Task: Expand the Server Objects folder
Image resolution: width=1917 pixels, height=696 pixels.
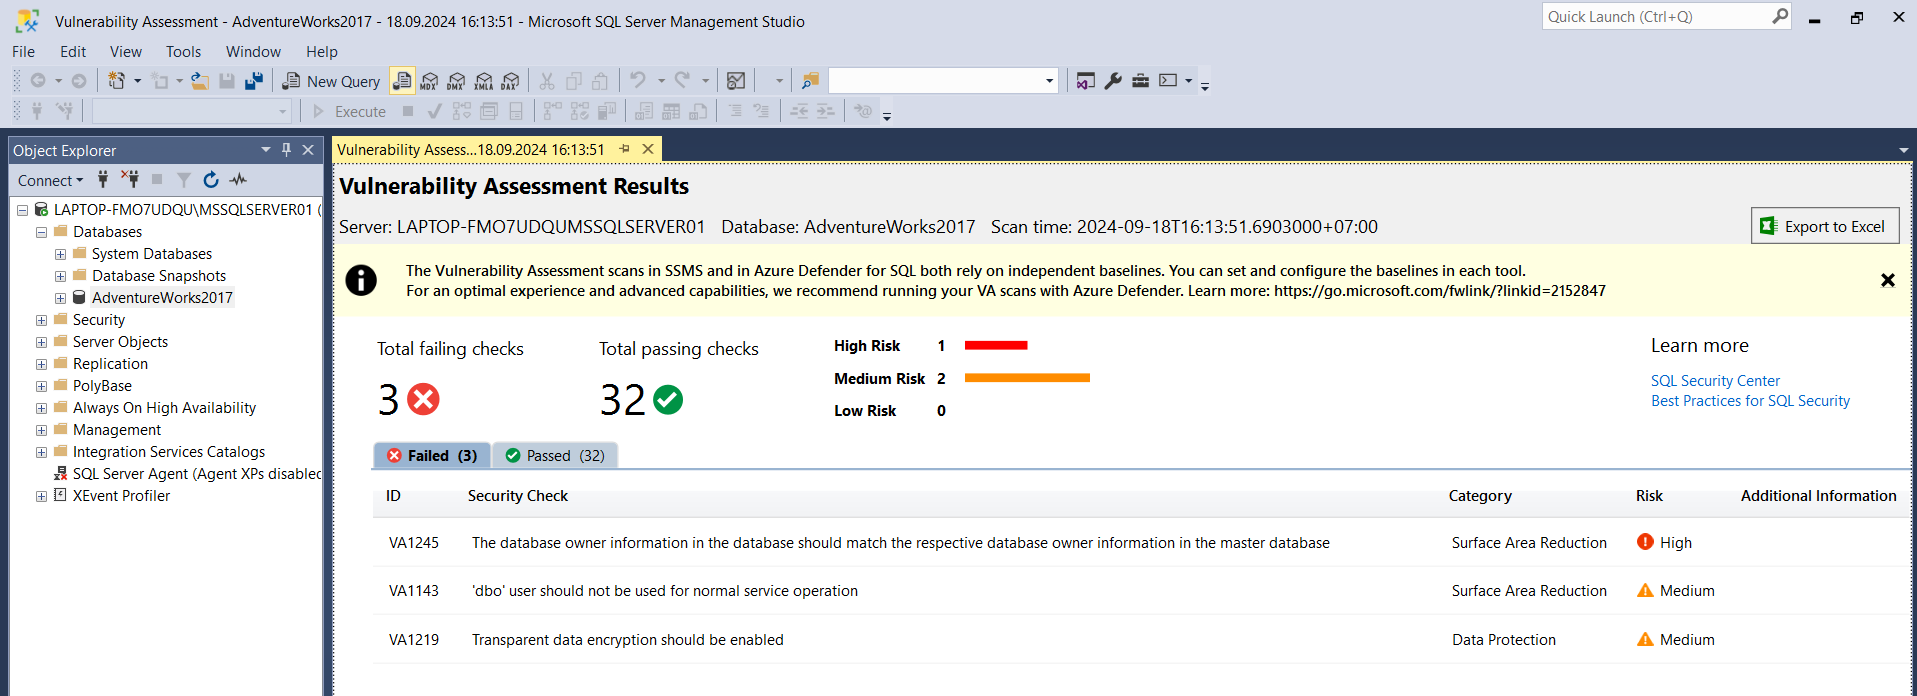Action: (x=41, y=342)
